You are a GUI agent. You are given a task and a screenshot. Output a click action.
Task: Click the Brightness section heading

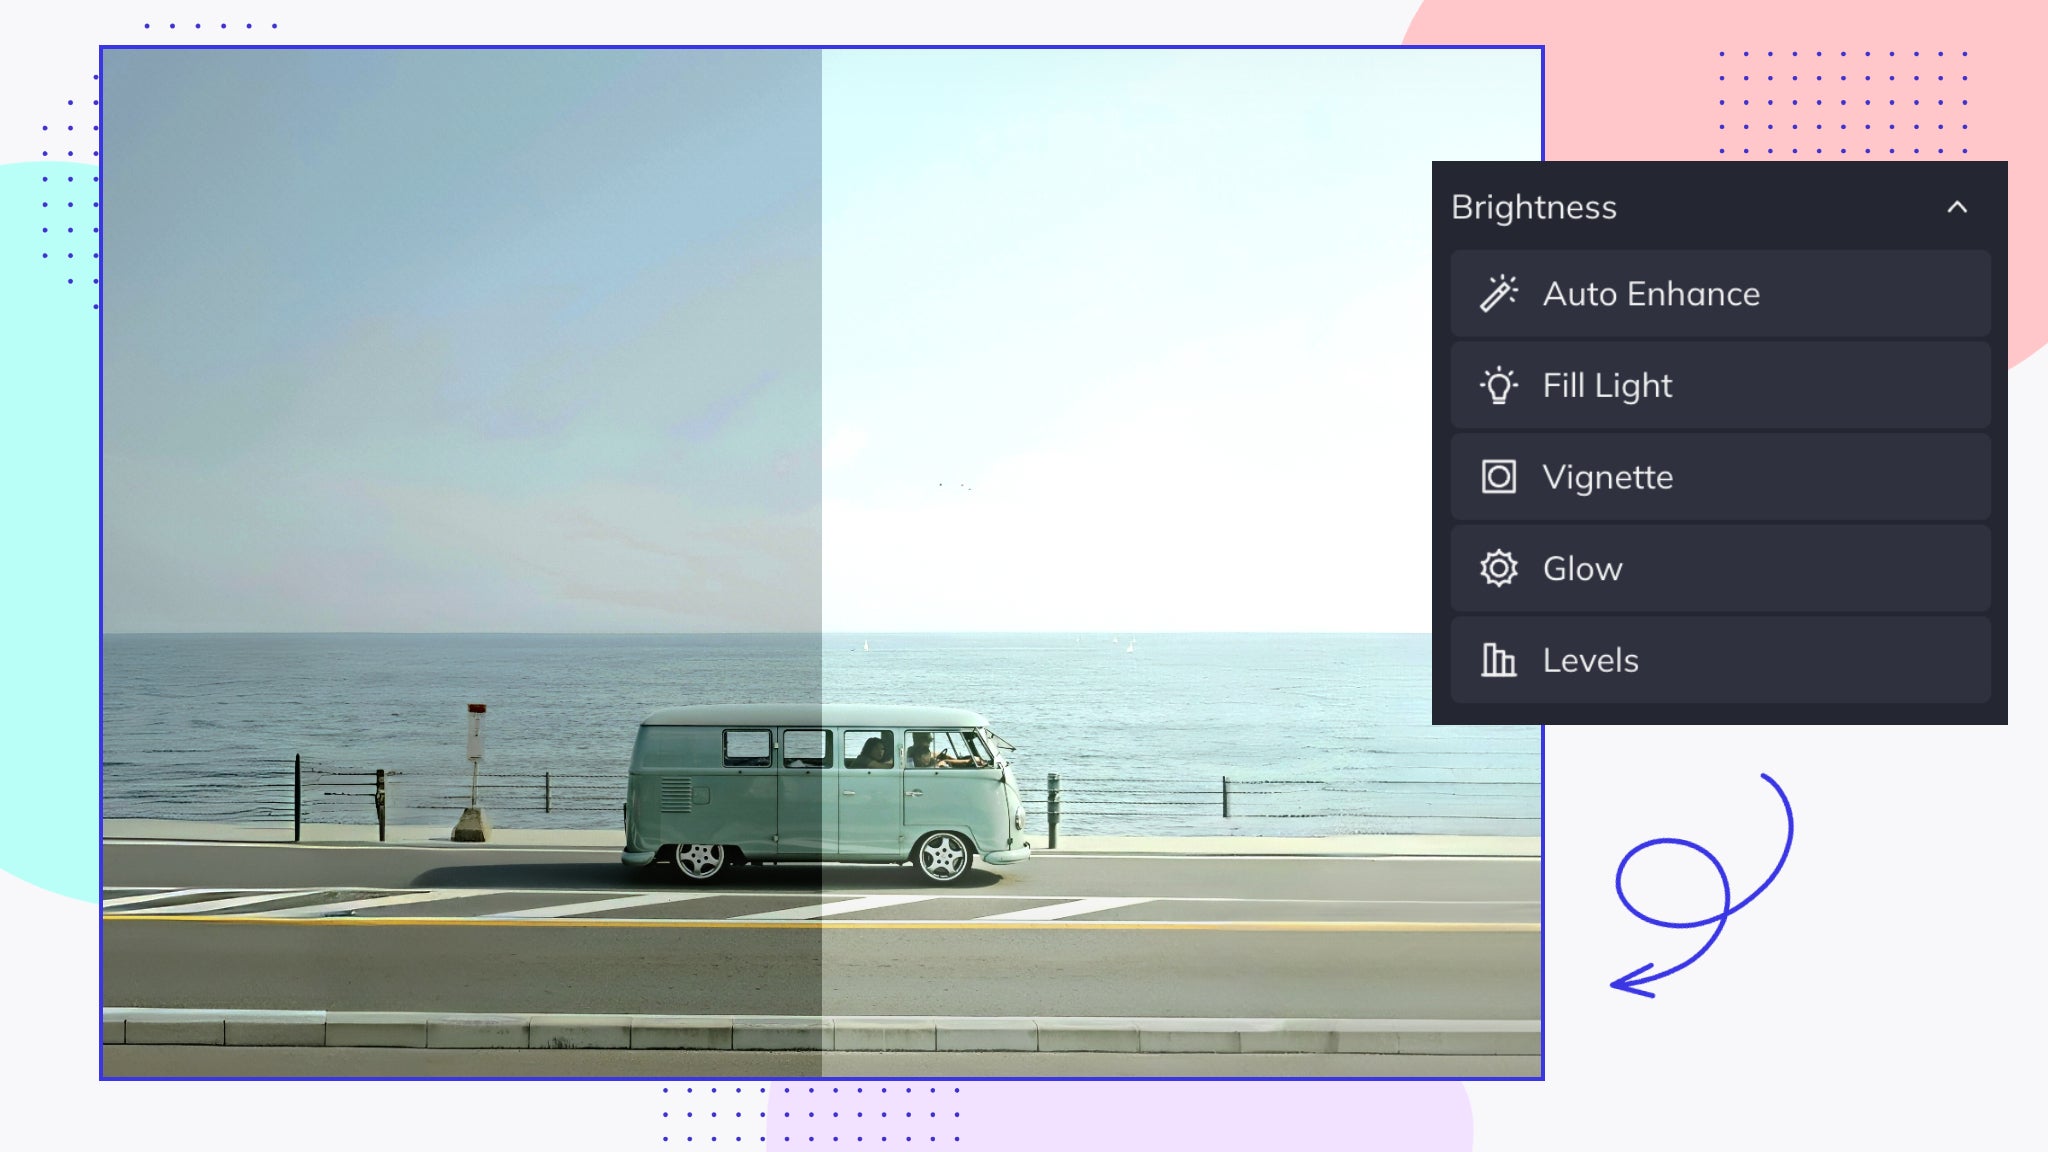tap(1533, 208)
